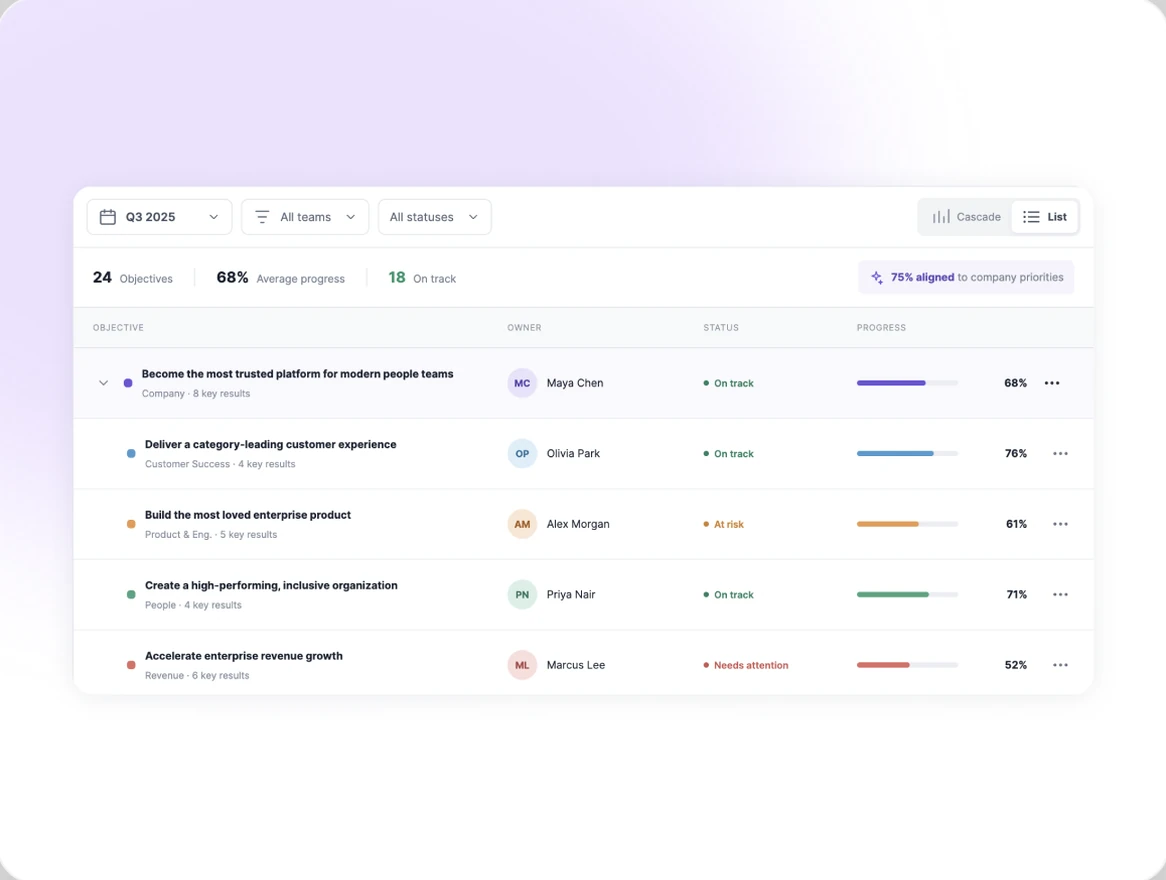Click the owner name Marcus Lee
1166x880 pixels.
(576, 665)
